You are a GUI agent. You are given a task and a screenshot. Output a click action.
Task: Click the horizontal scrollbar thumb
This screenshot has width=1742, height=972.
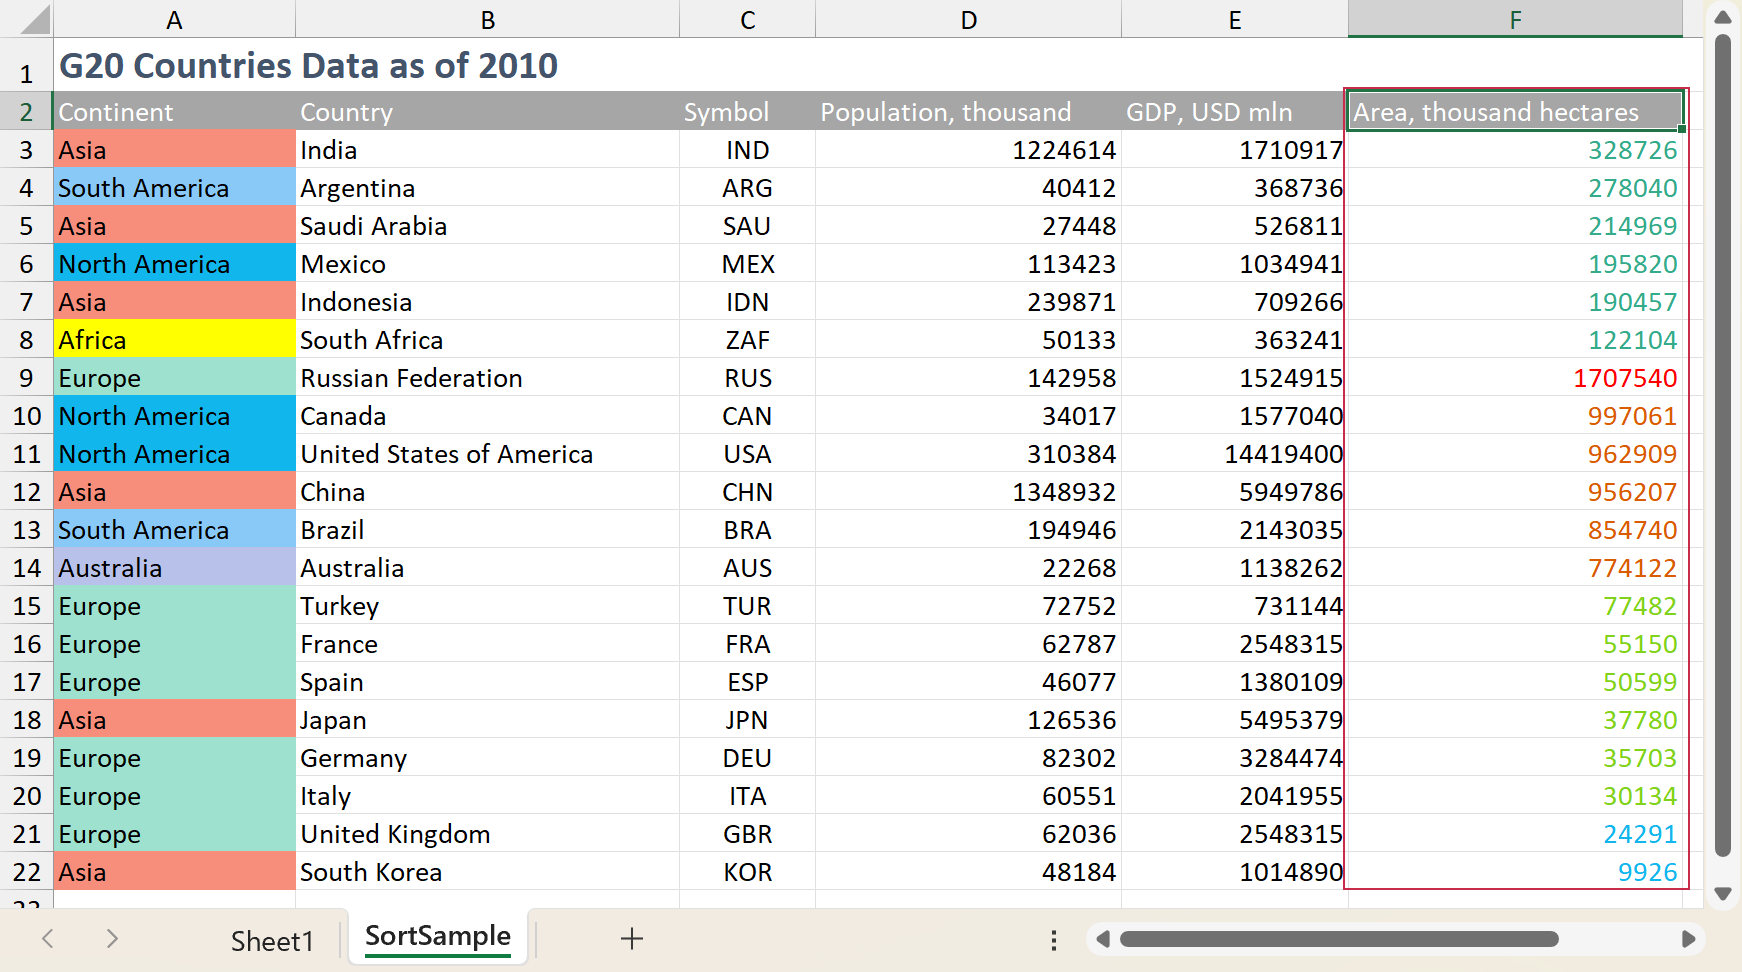point(1339,939)
